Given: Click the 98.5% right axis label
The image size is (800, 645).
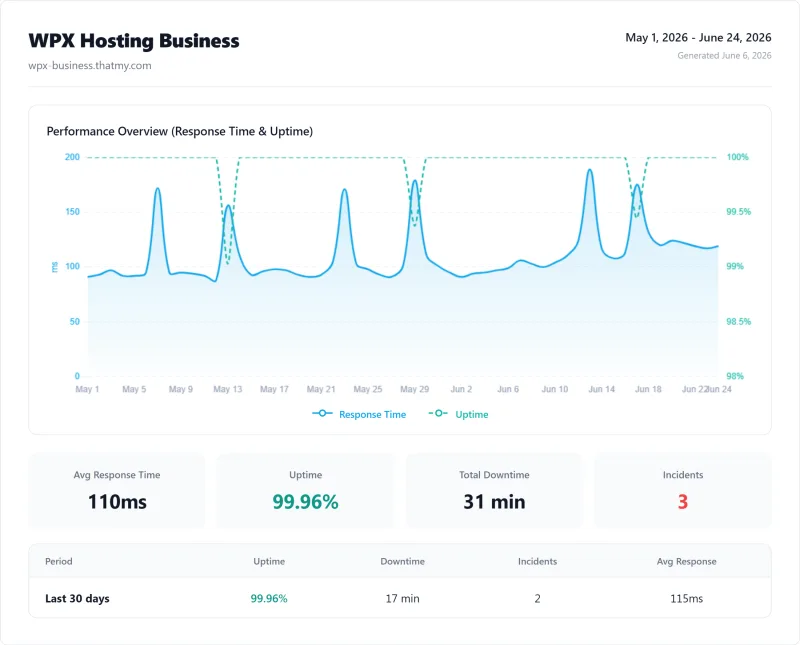Looking at the screenshot, I should [x=738, y=321].
